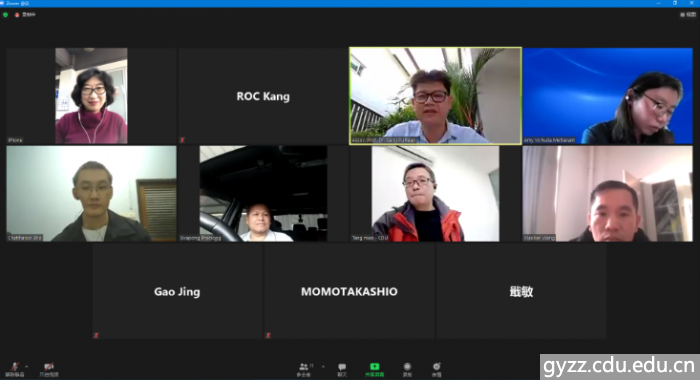
Task: Select the MOMOTAKASHIO participant tile
Action: pos(349,291)
